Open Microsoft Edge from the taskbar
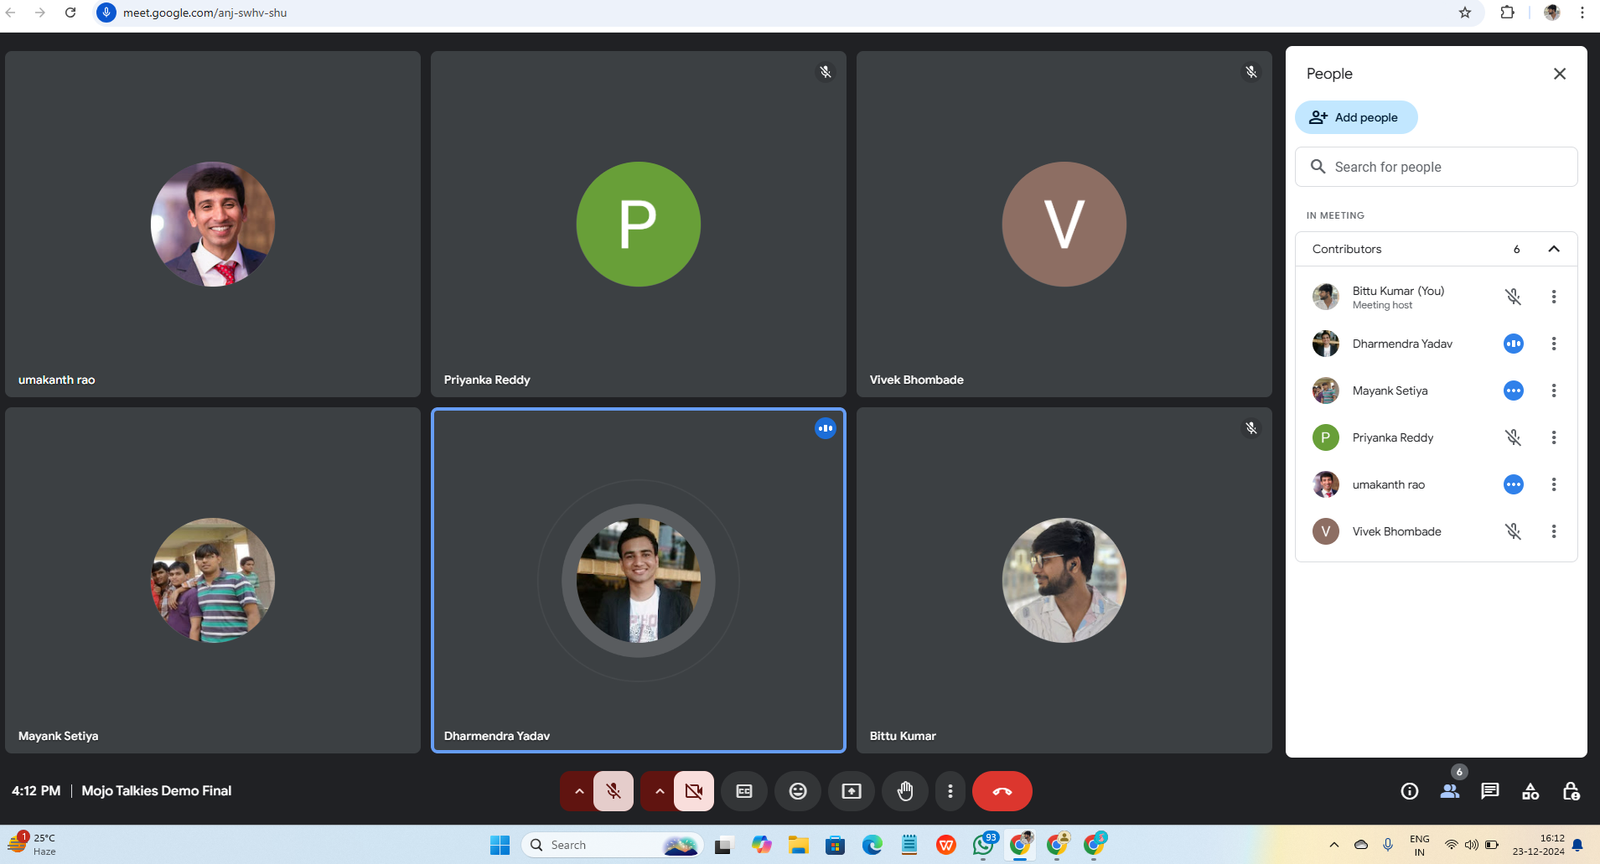The width and height of the screenshot is (1600, 864). click(872, 845)
